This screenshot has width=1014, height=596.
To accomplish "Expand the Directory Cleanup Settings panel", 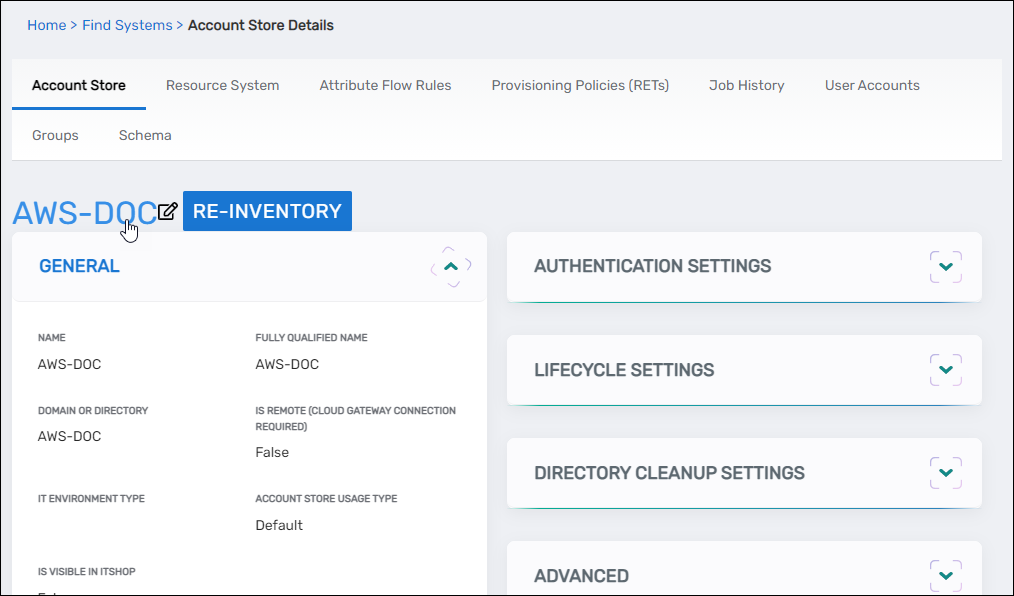I will pyautogui.click(x=945, y=473).
